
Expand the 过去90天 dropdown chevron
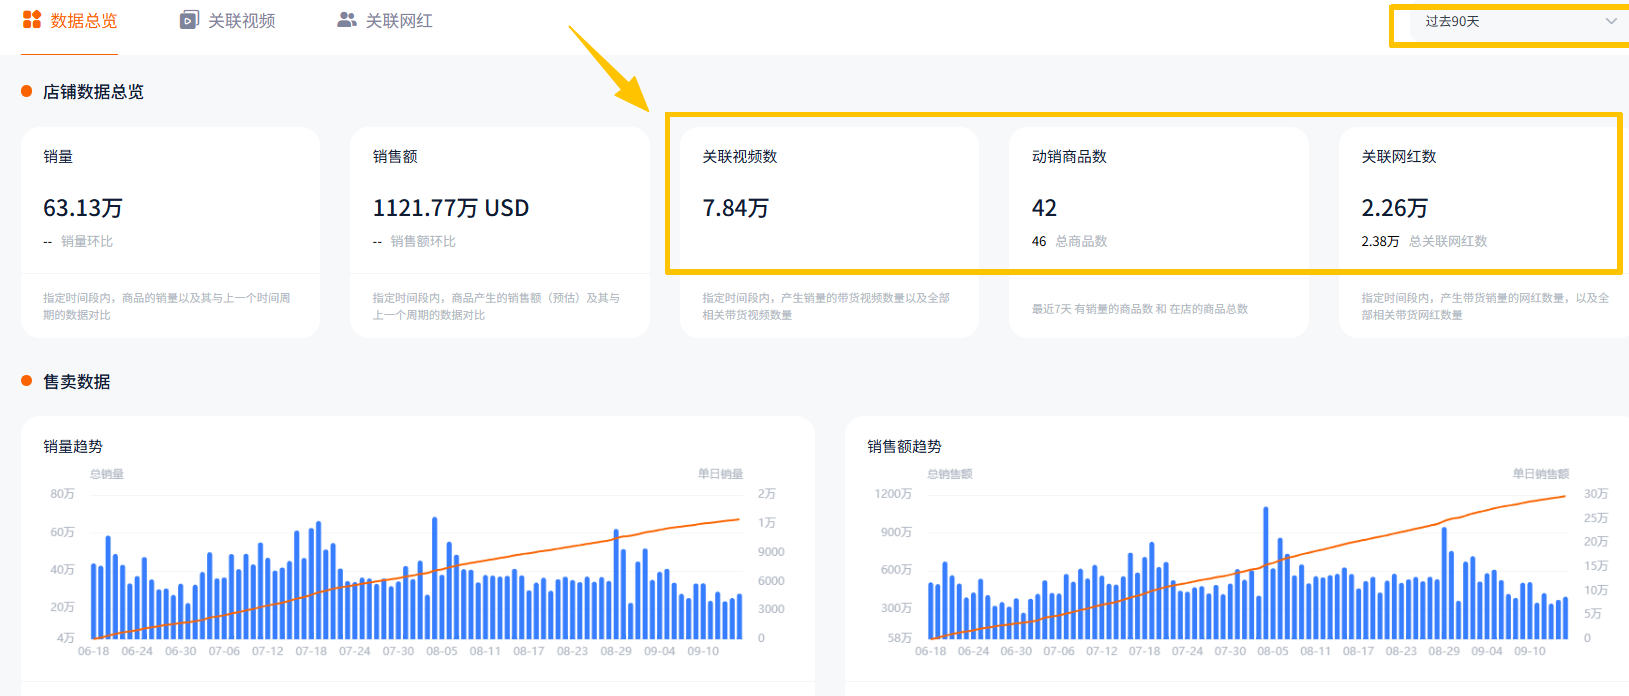pyautogui.click(x=1610, y=21)
